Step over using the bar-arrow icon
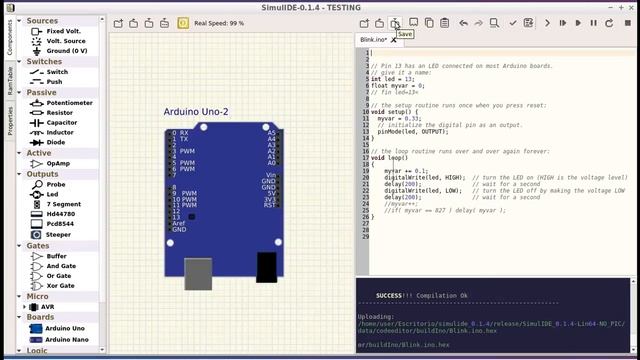This screenshot has width=640, height=360. coord(563,23)
